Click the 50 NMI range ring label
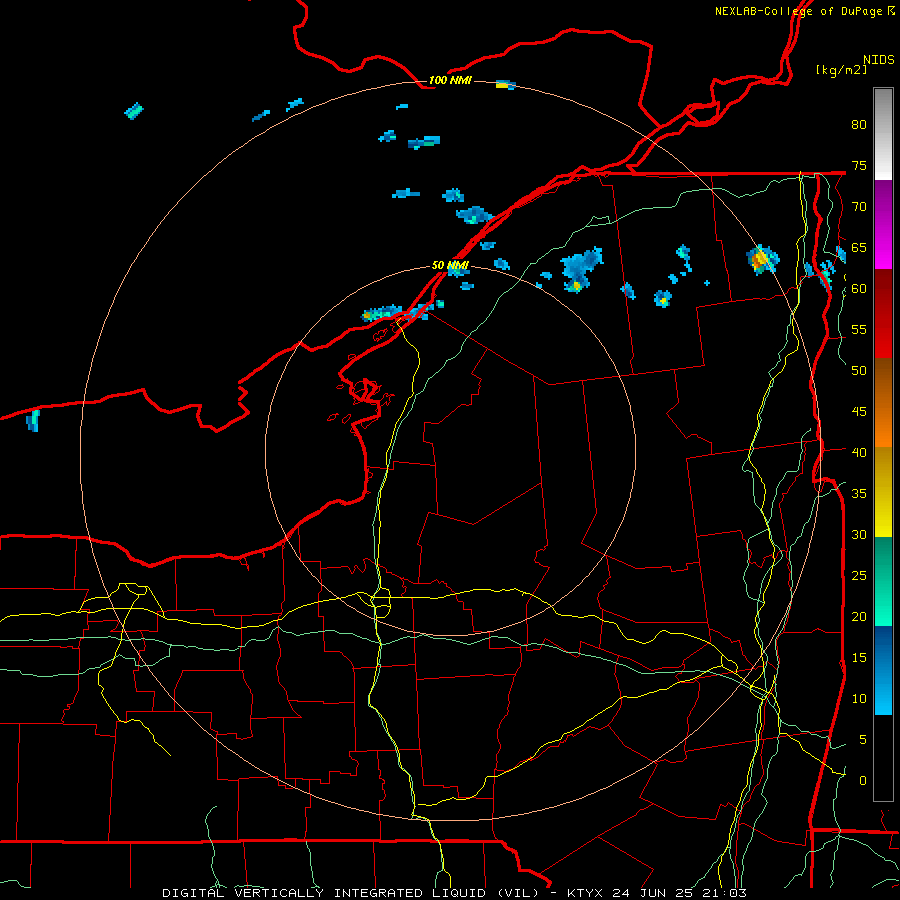The image size is (900, 900). point(450,265)
